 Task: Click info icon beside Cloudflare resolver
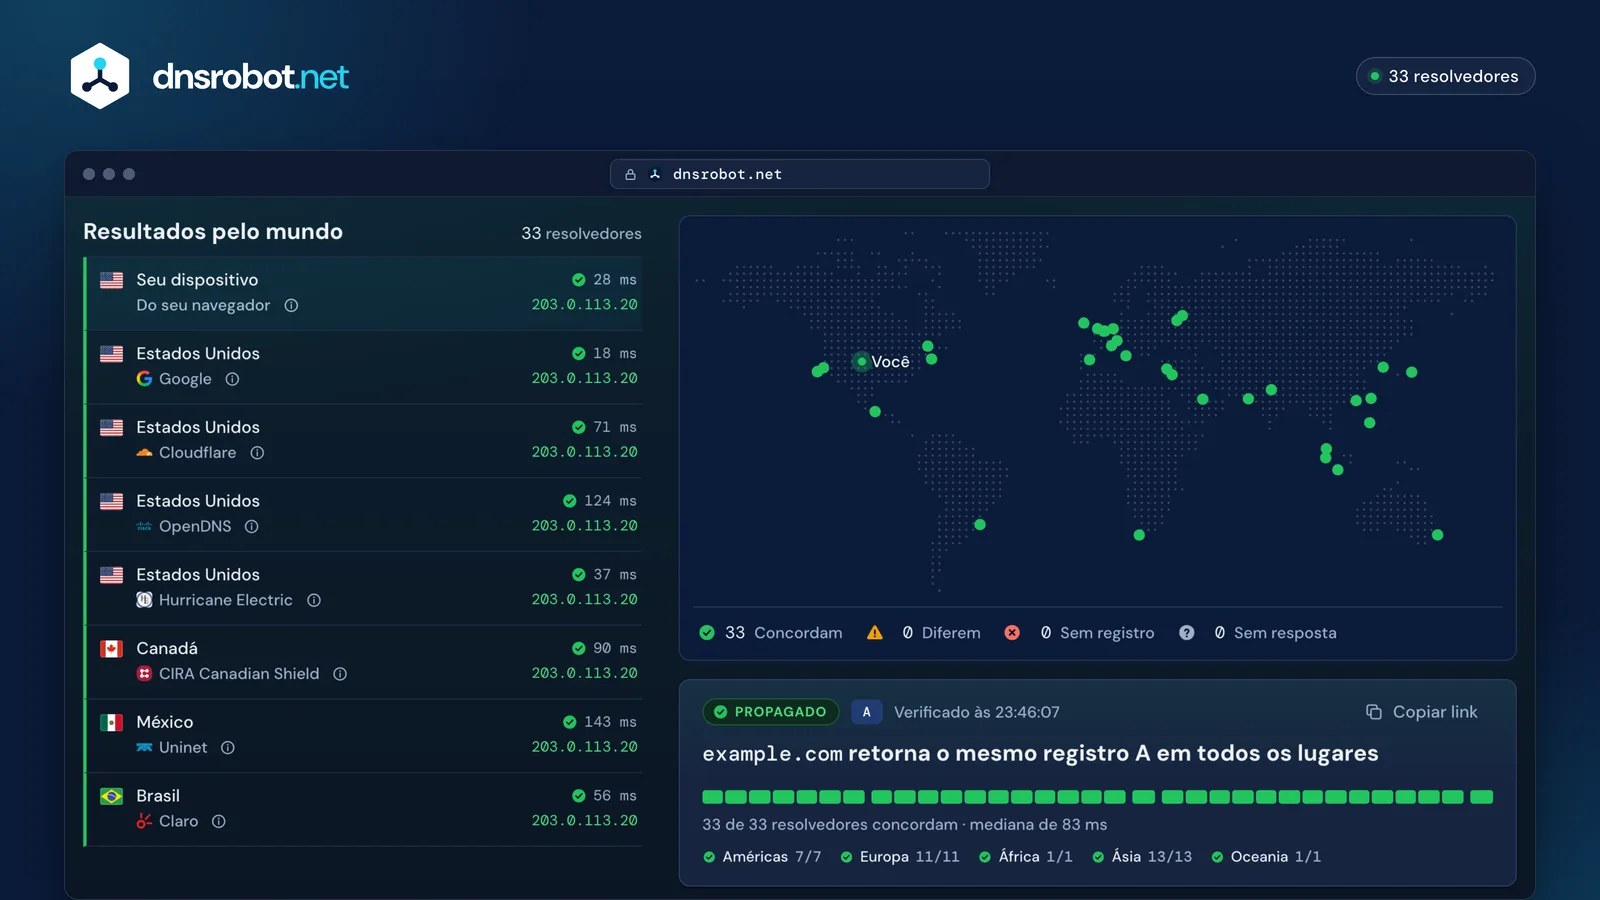tap(257, 453)
